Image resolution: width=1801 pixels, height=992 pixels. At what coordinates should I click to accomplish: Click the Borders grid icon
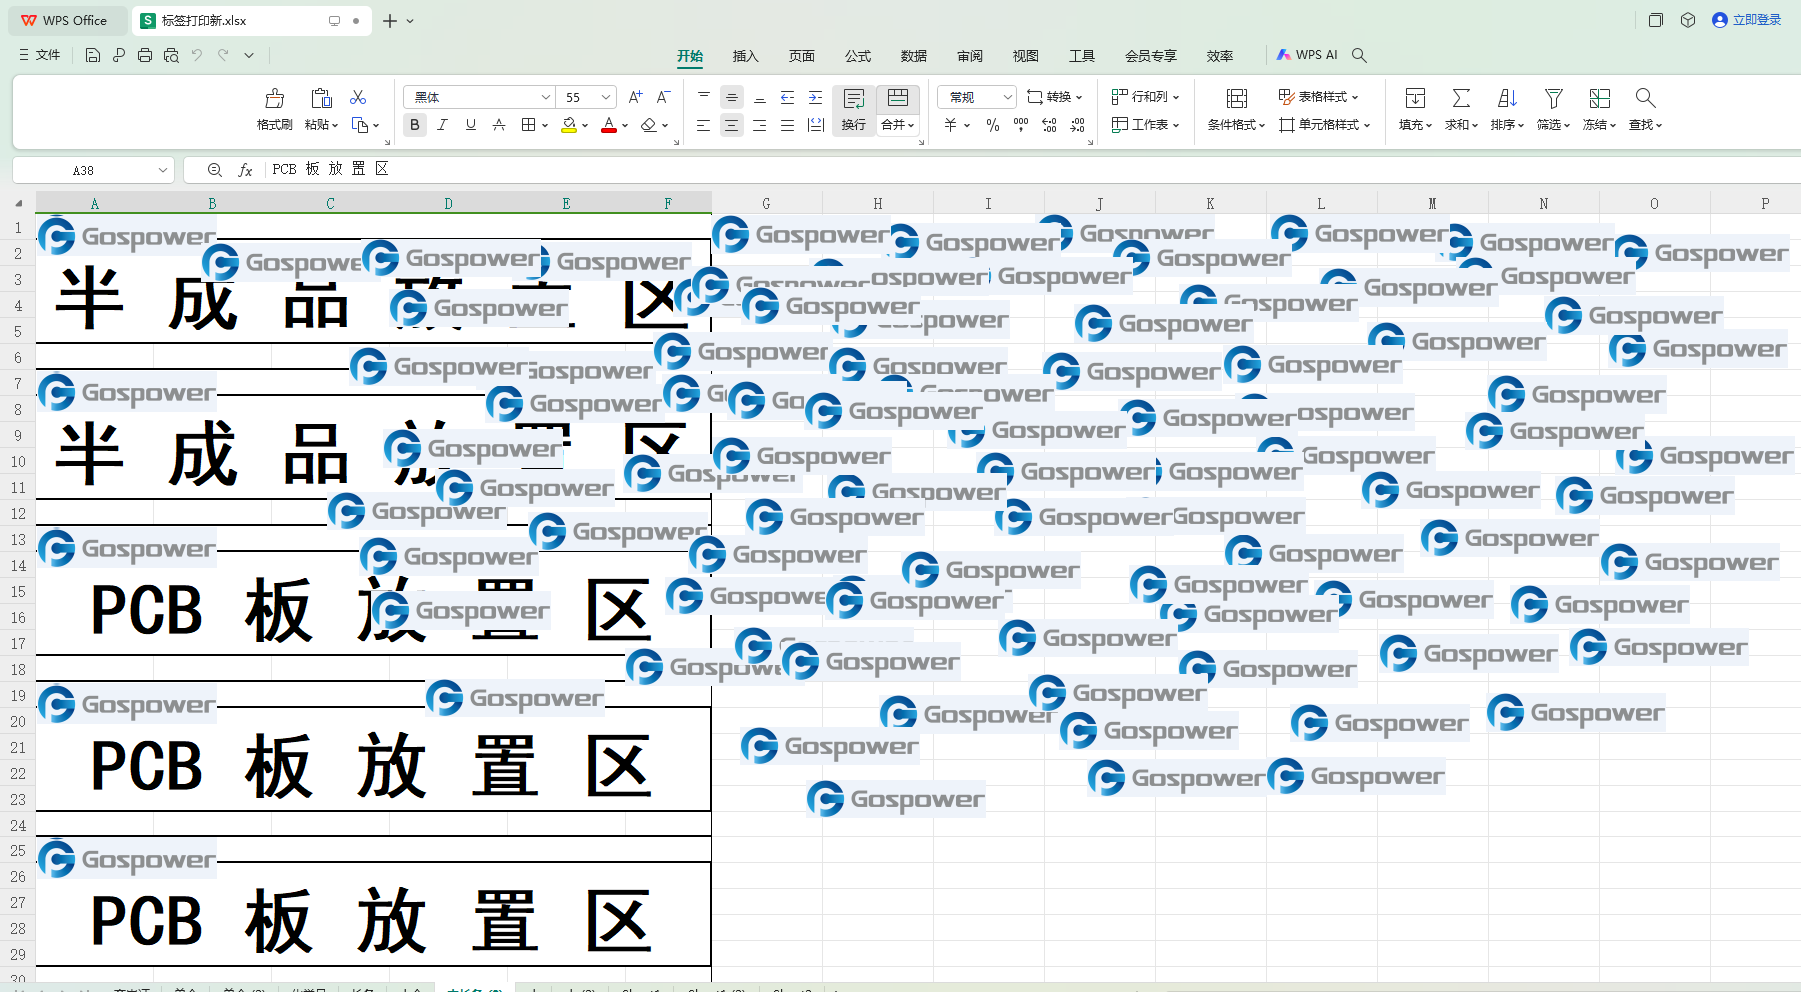(x=528, y=125)
